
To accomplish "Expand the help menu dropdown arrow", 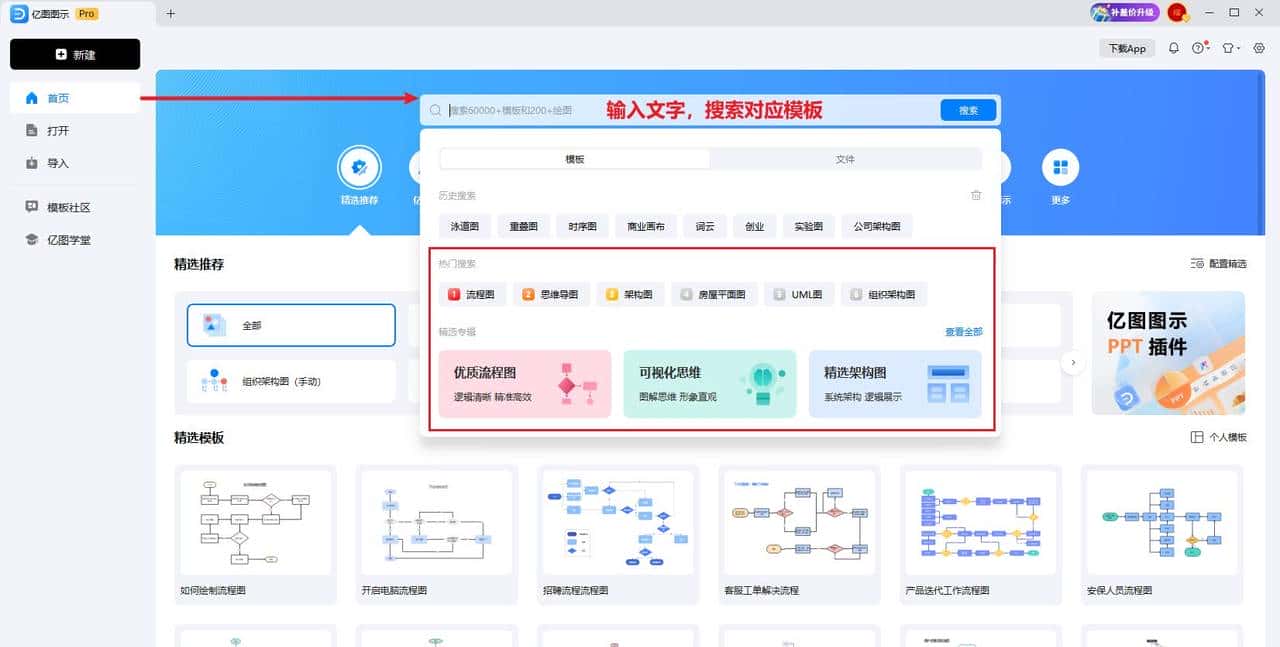I will click(x=1208, y=48).
